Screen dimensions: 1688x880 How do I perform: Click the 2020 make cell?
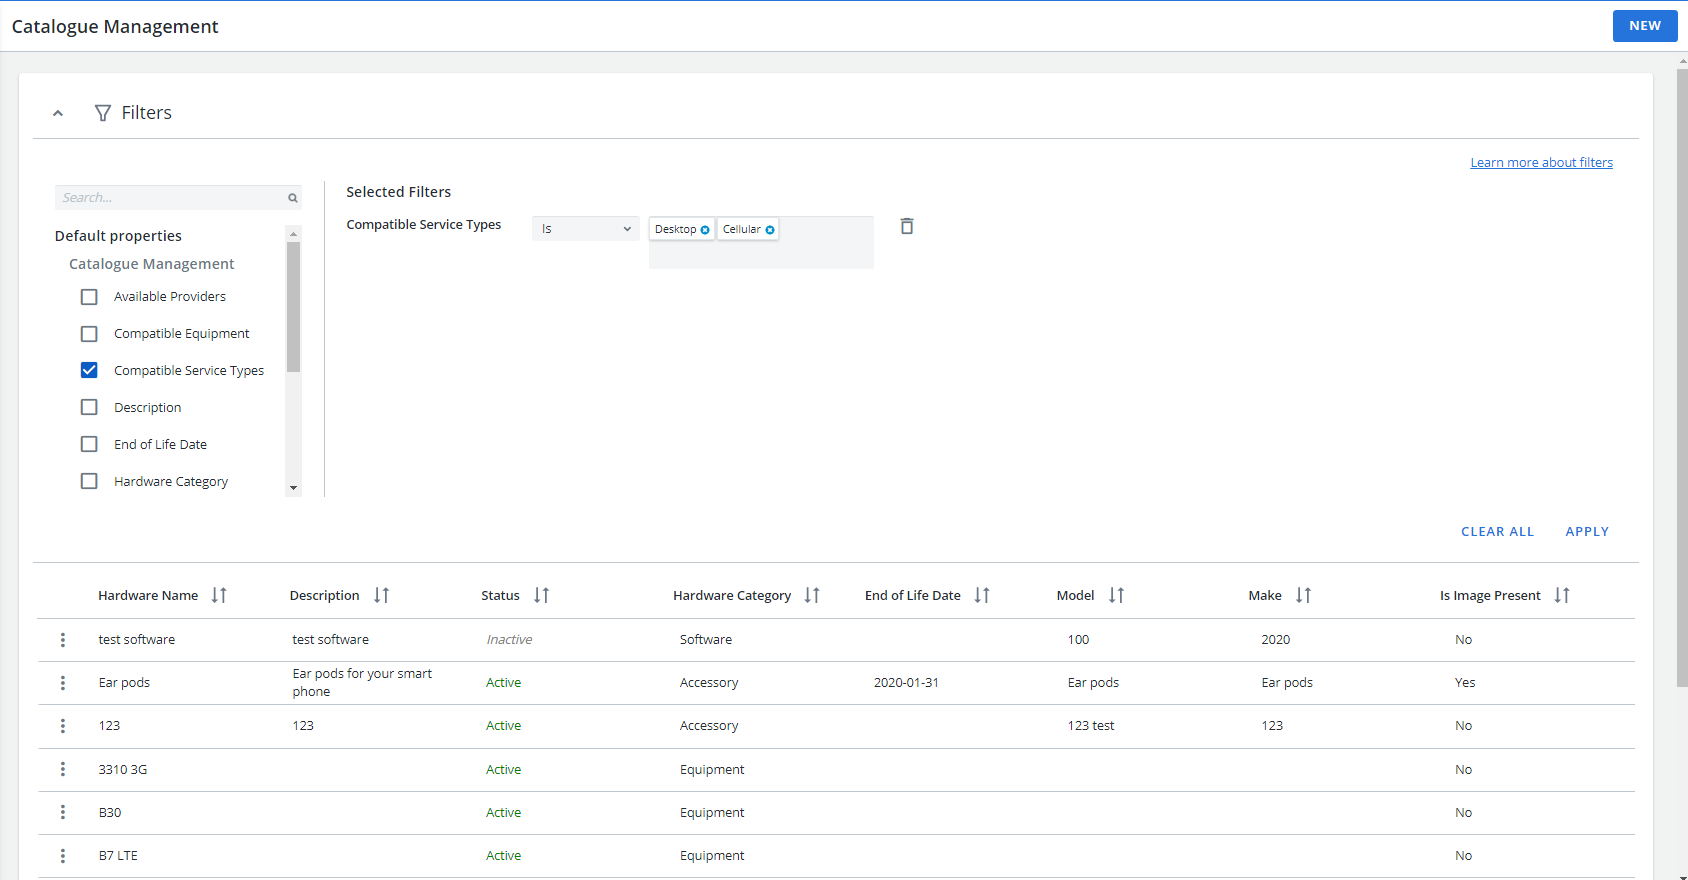pos(1275,640)
